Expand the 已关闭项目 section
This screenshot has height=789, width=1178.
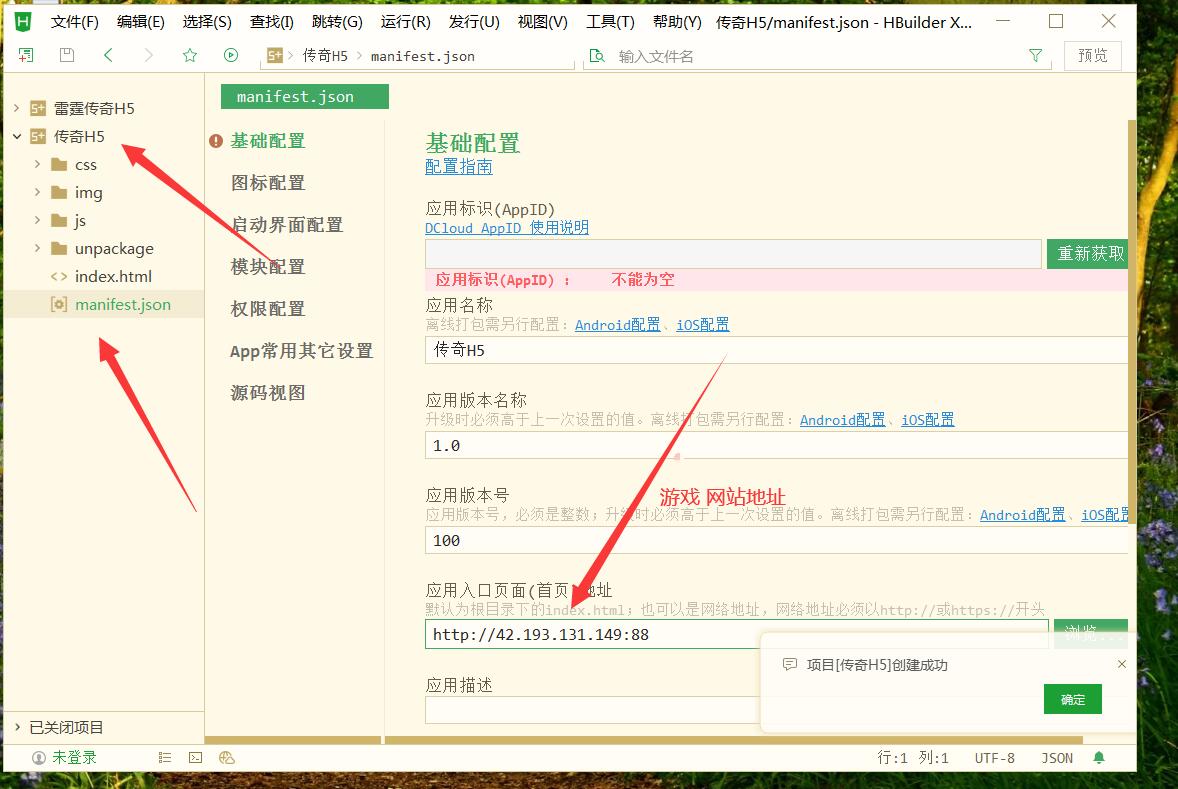coord(17,727)
